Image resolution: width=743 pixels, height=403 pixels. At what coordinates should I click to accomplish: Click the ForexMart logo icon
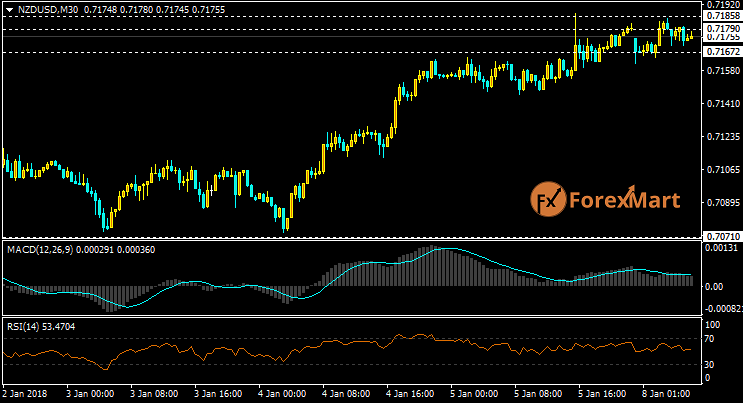click(547, 199)
